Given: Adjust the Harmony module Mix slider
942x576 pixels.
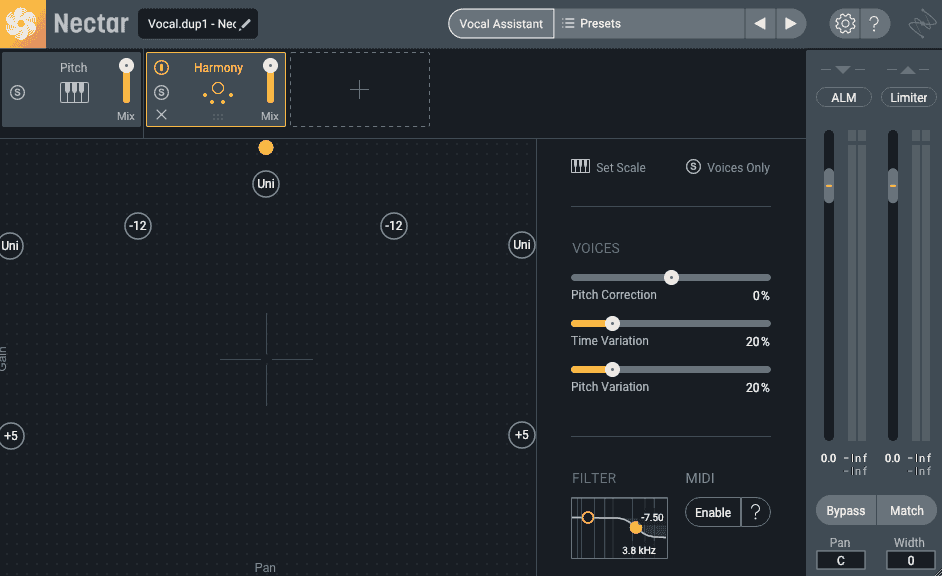Looking at the screenshot, I should pos(270,81).
